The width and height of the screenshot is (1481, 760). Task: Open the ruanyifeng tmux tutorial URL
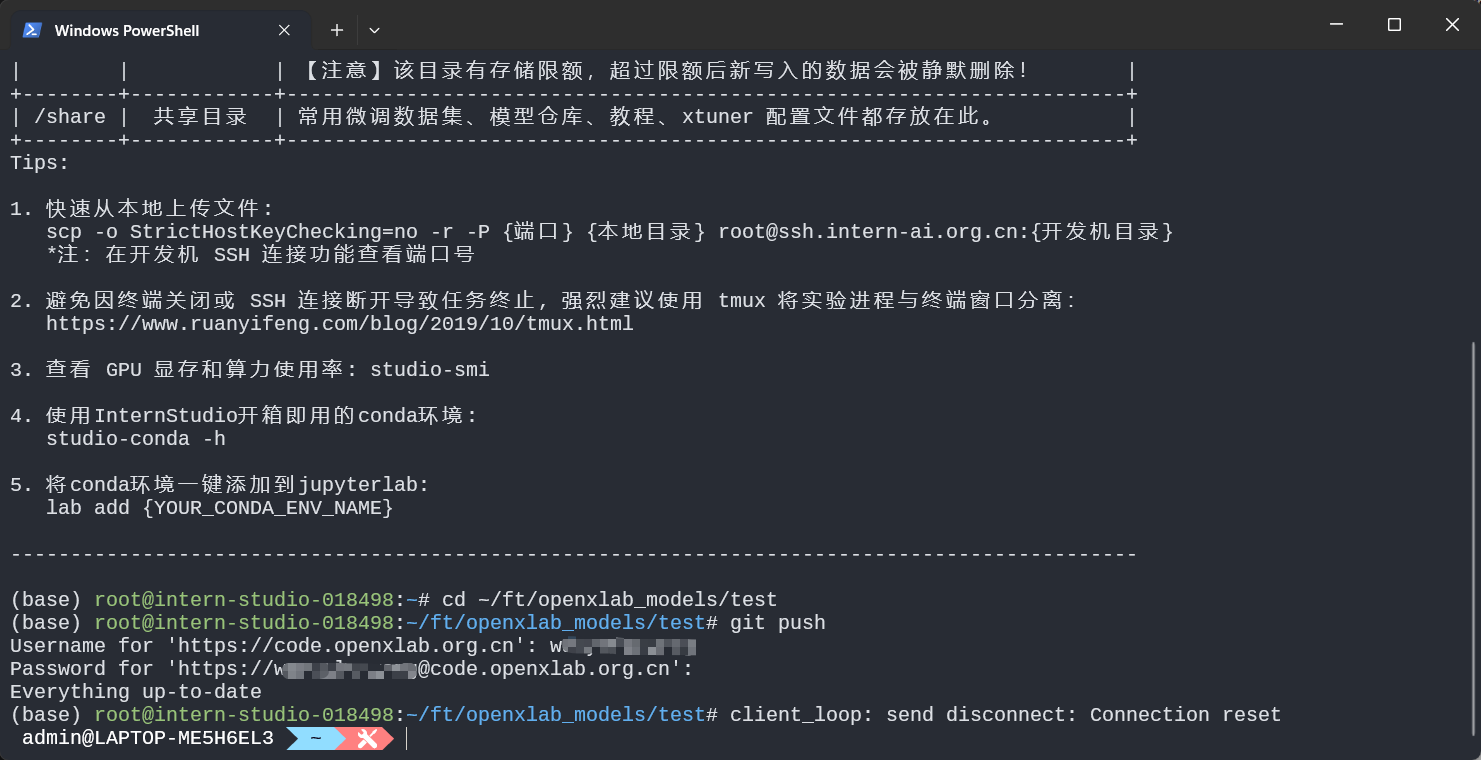340,324
